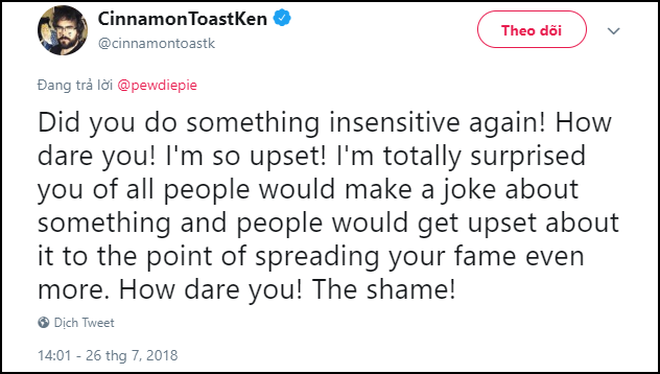Expand the chevron menu next to Theo dõi
Viewport: 660px width, 374px height.
pos(614,31)
